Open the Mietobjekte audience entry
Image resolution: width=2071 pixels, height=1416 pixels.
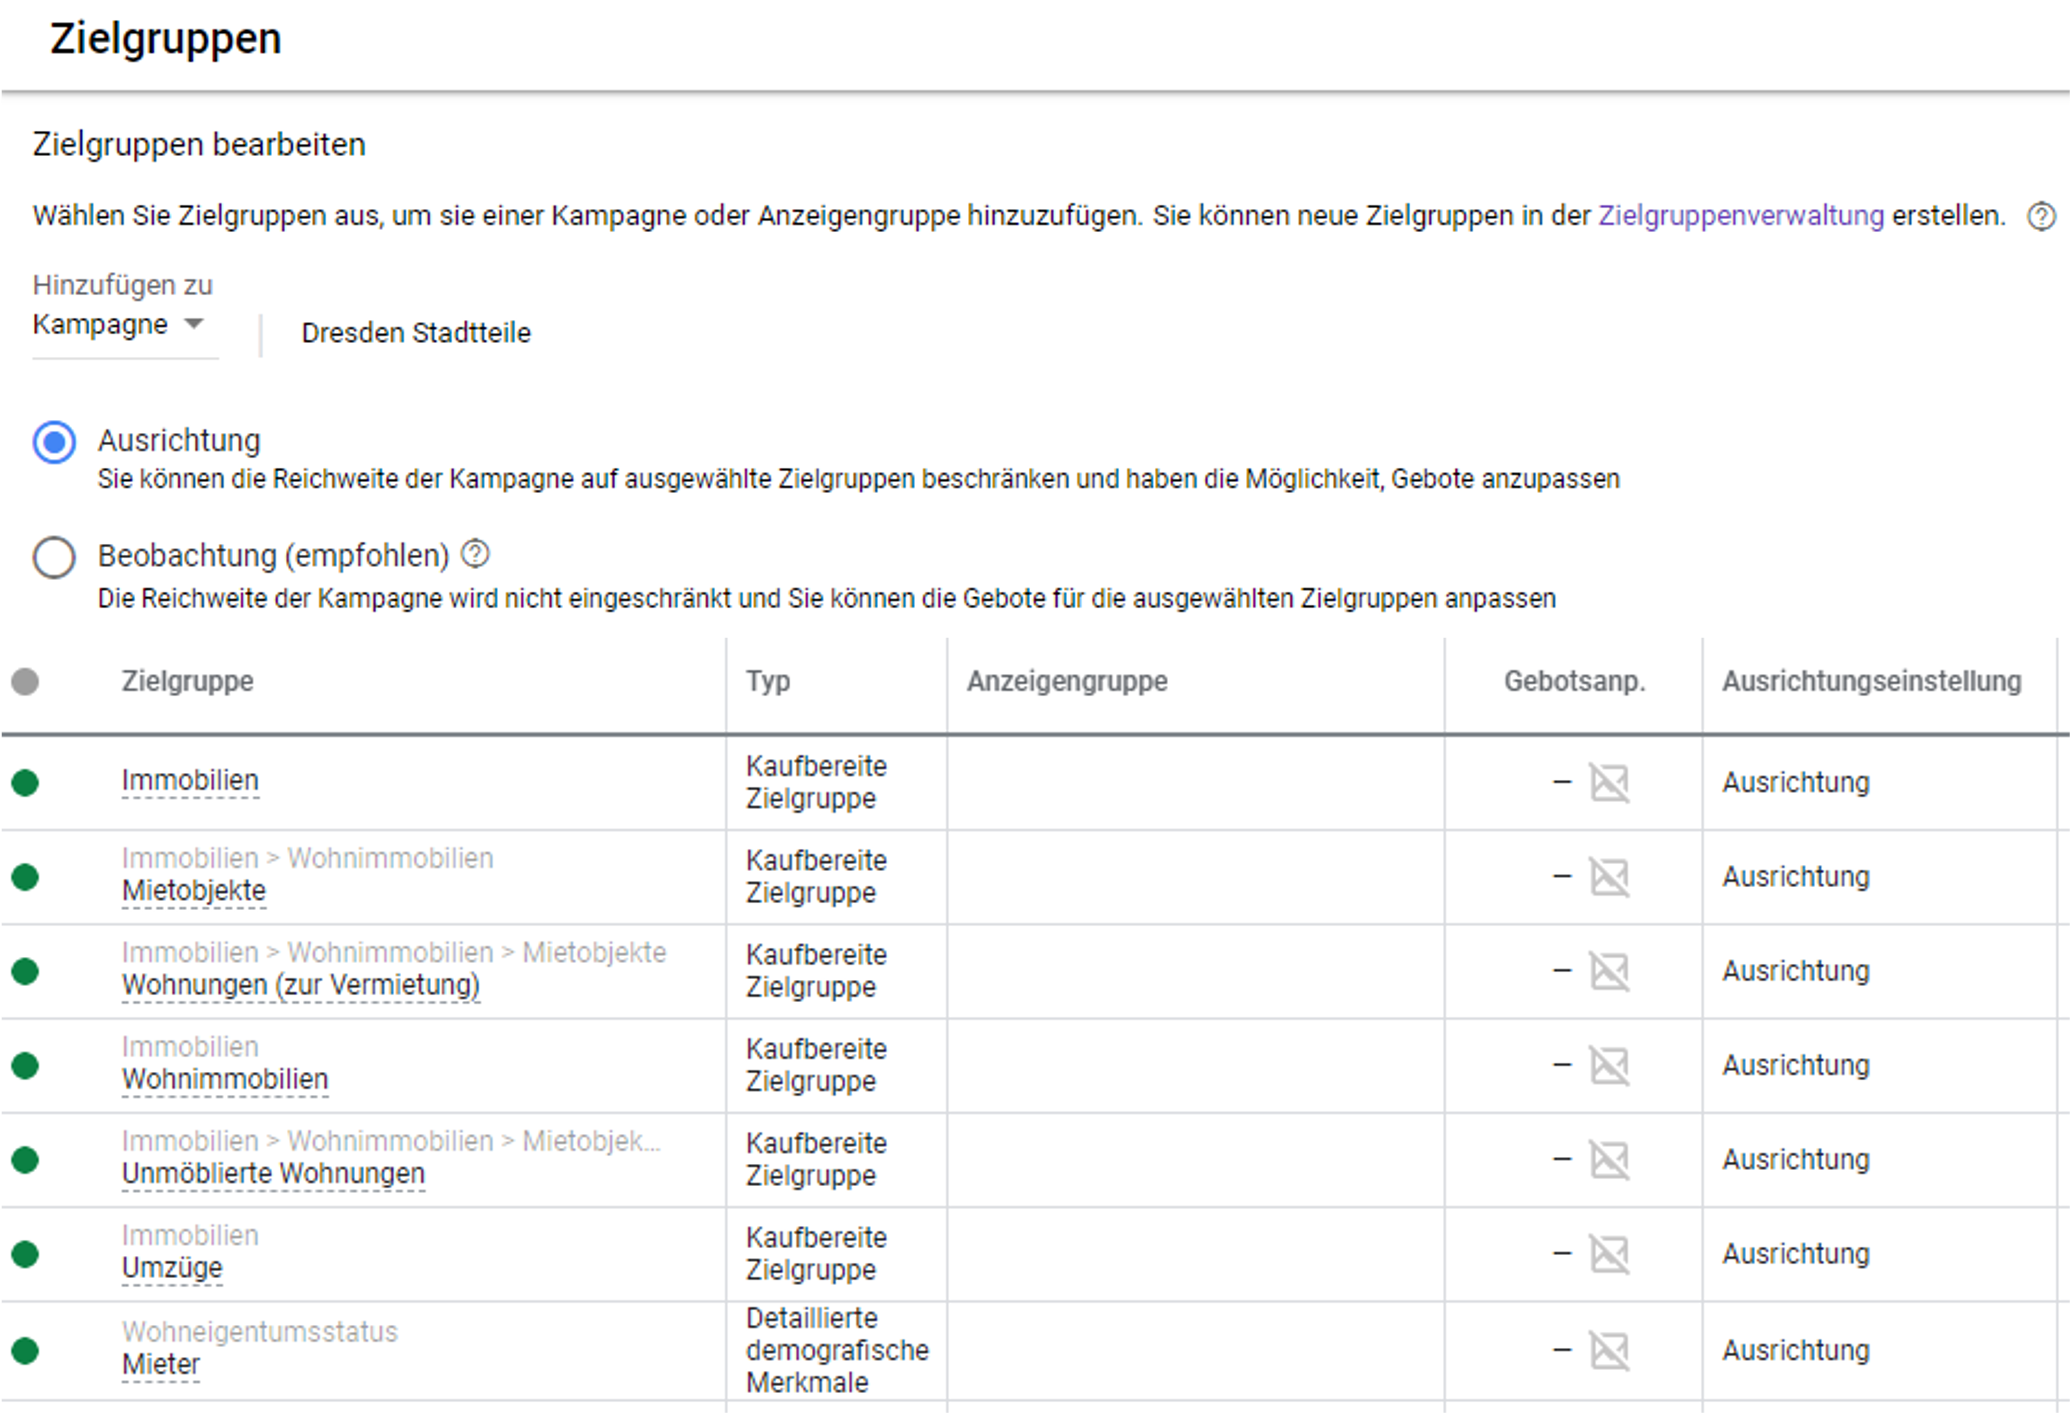[194, 891]
